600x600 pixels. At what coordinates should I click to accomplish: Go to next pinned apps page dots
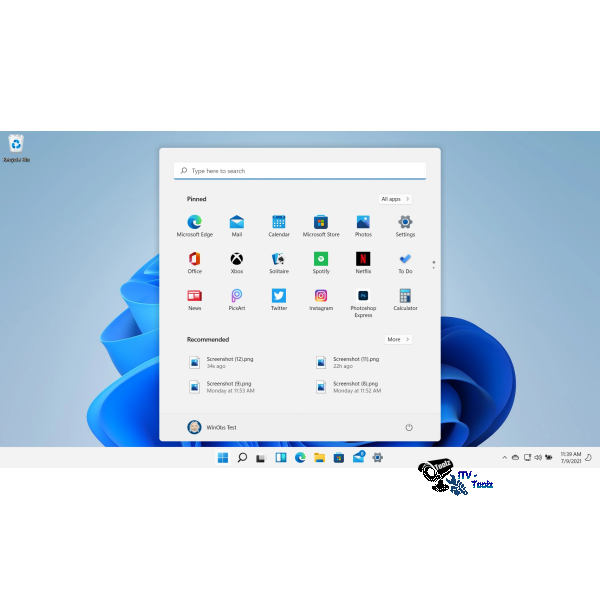[x=434, y=265]
